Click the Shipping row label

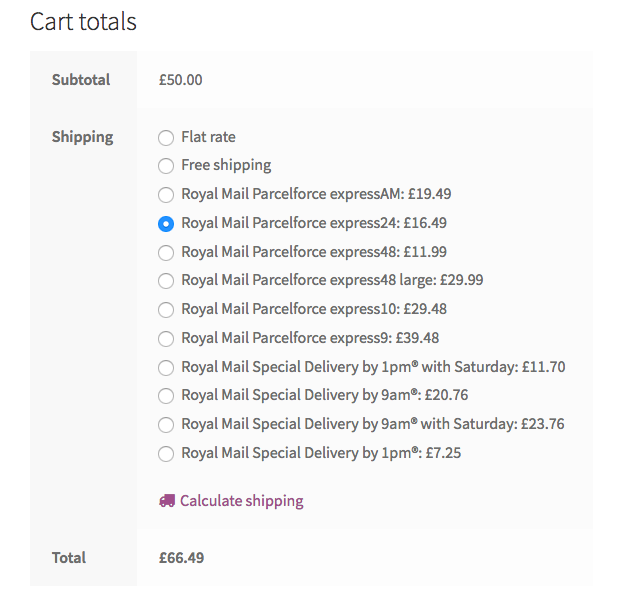(82, 137)
